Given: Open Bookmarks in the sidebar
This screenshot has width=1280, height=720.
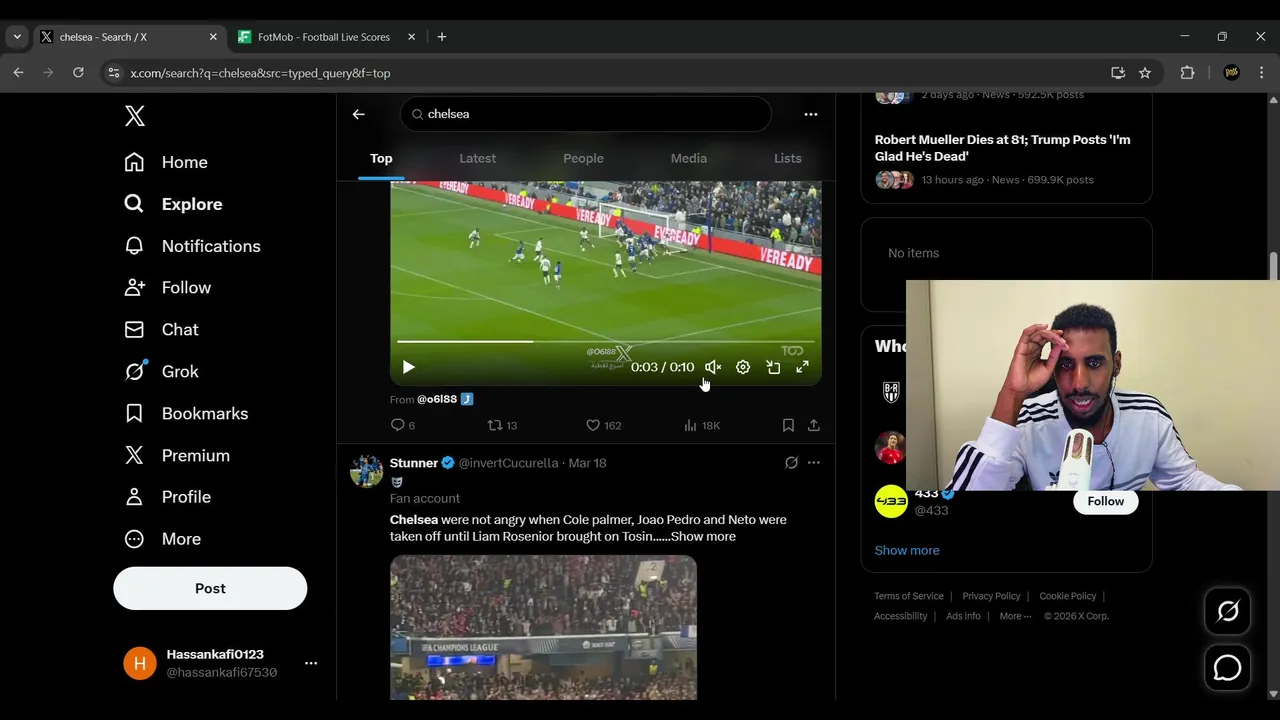Looking at the screenshot, I should coord(186,413).
